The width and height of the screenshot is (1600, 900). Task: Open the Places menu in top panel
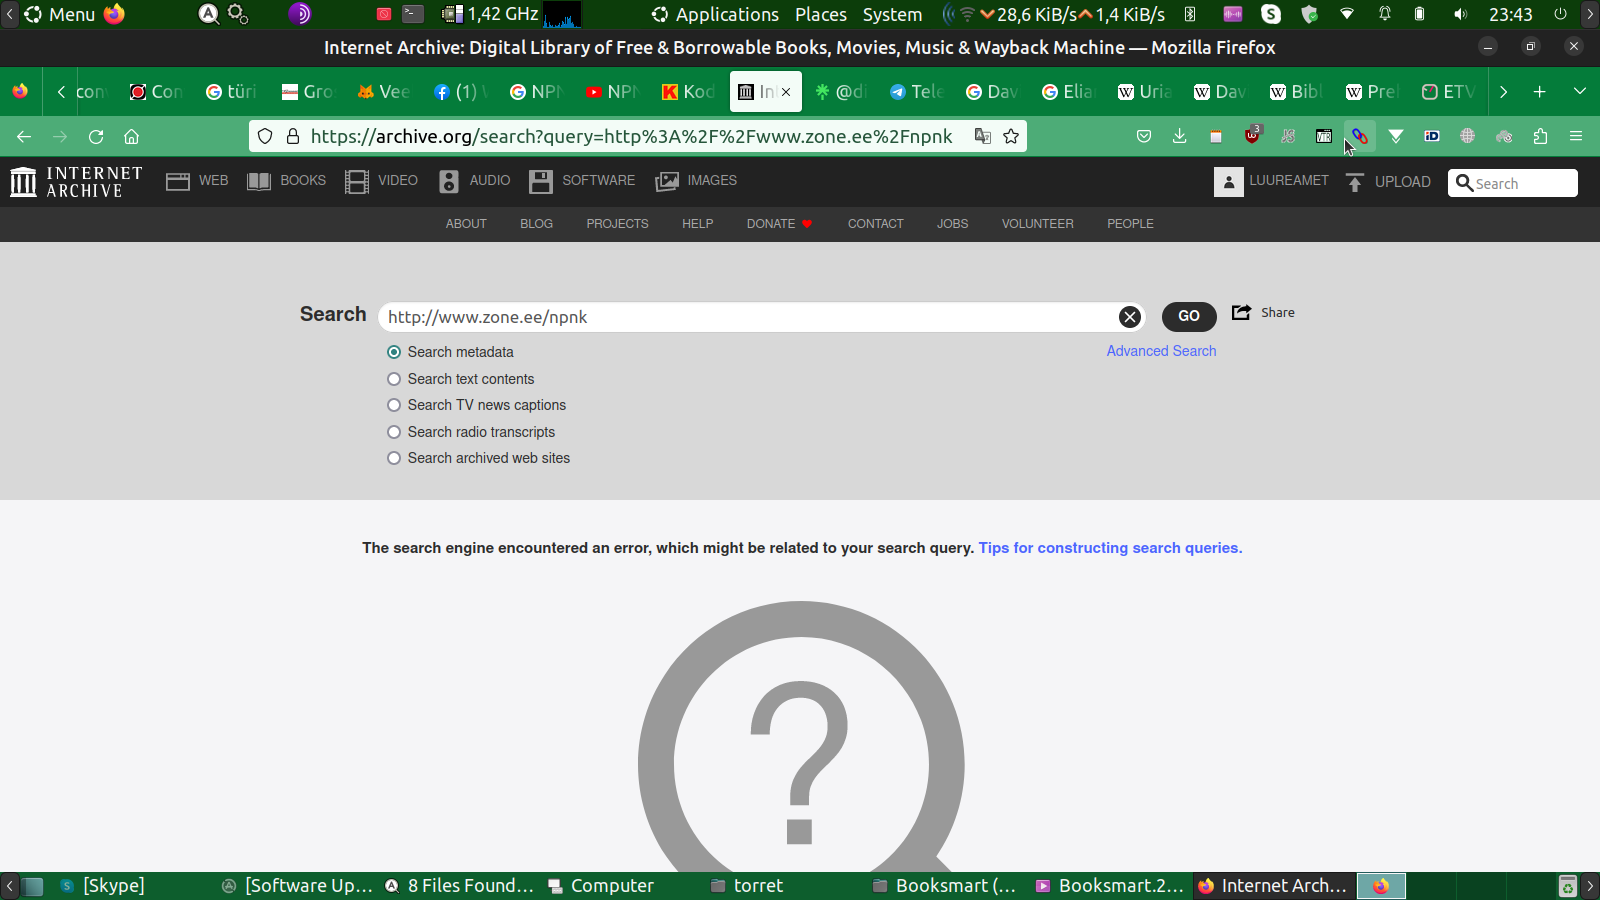(821, 14)
